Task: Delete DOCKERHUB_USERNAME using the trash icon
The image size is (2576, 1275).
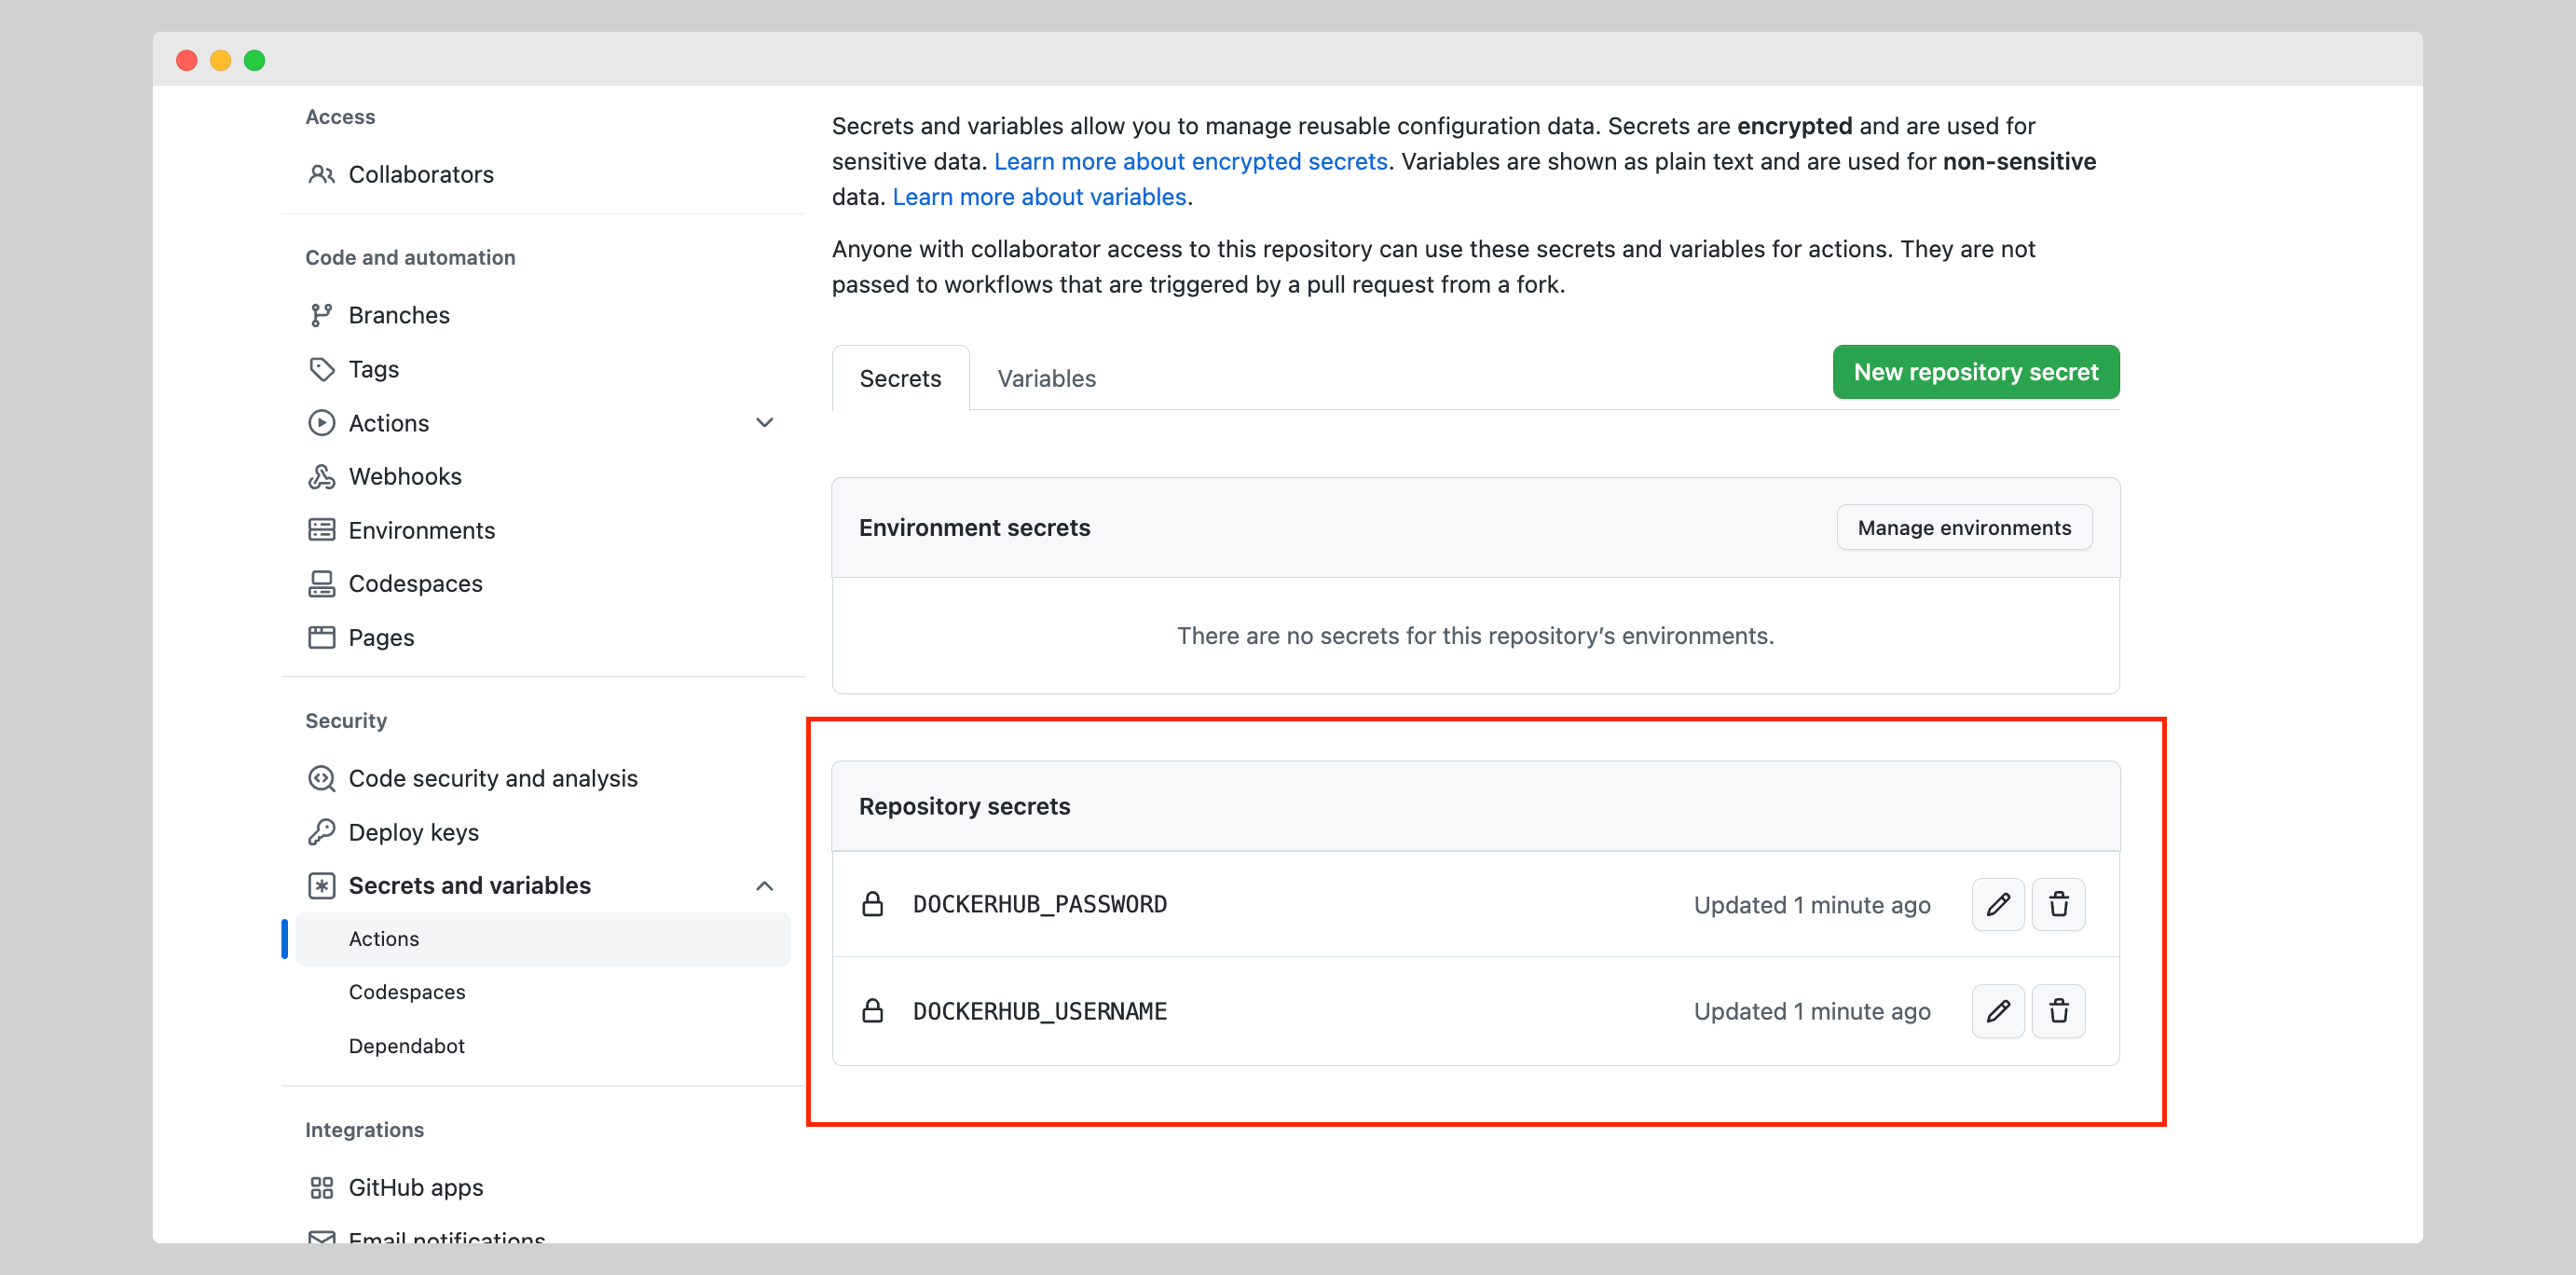Action: [x=2058, y=1011]
